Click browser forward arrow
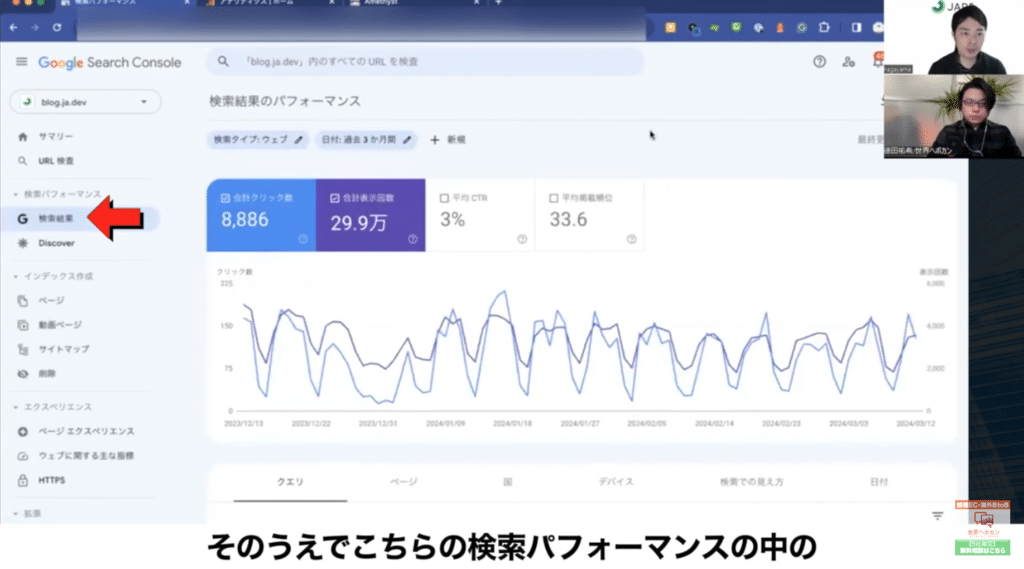The width and height of the screenshot is (1024, 569). [35, 27]
